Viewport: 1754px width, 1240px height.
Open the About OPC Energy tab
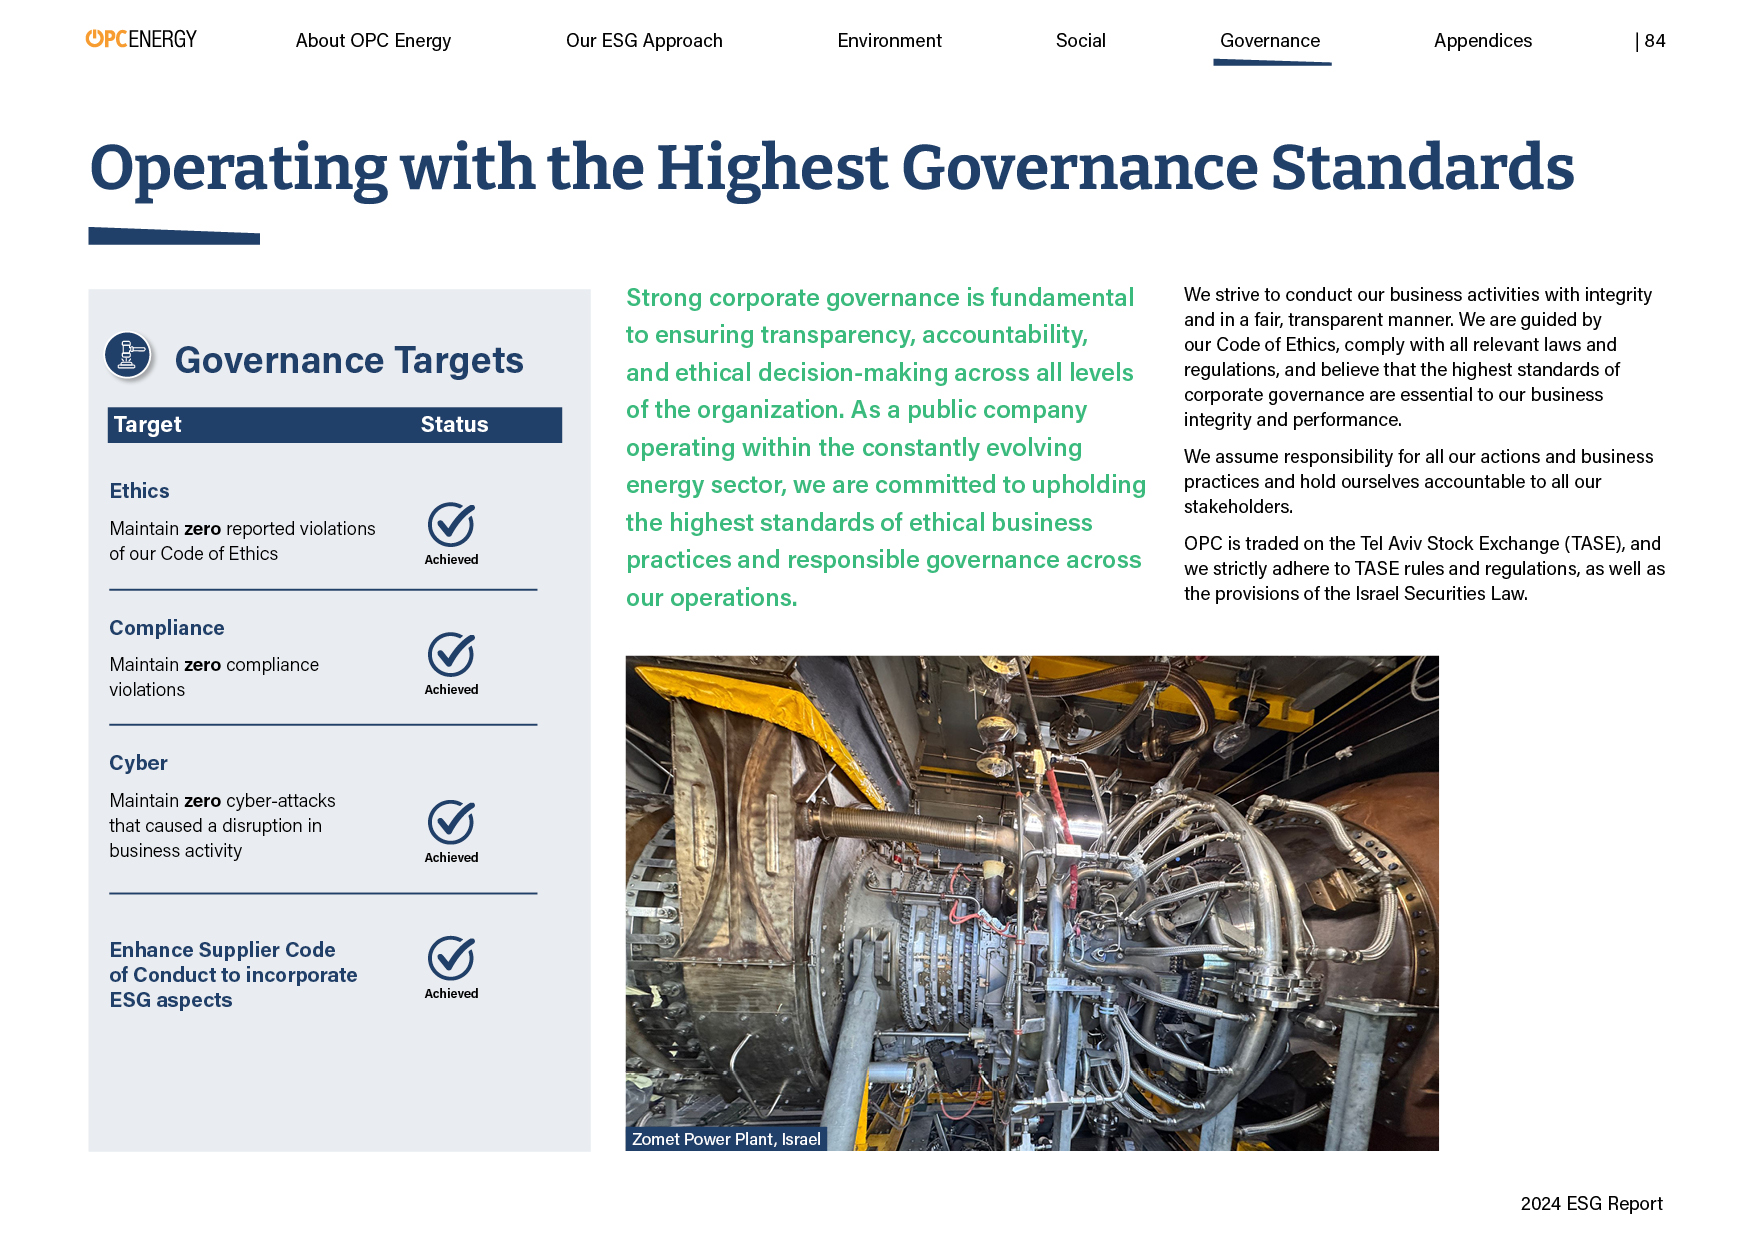click(x=373, y=41)
